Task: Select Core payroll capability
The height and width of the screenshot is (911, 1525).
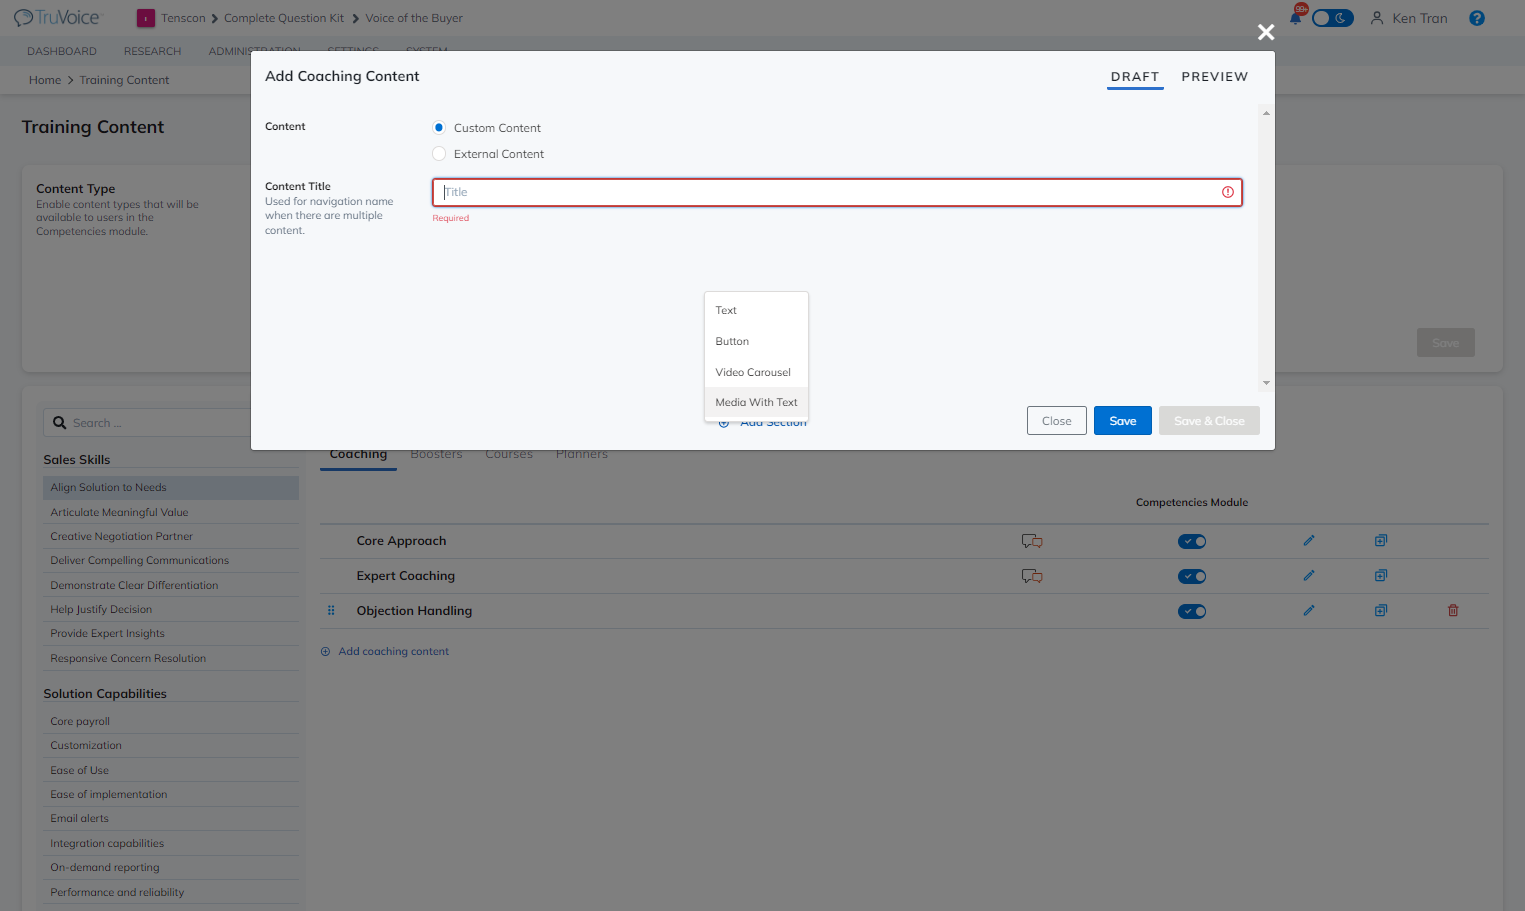Action: tap(171, 722)
